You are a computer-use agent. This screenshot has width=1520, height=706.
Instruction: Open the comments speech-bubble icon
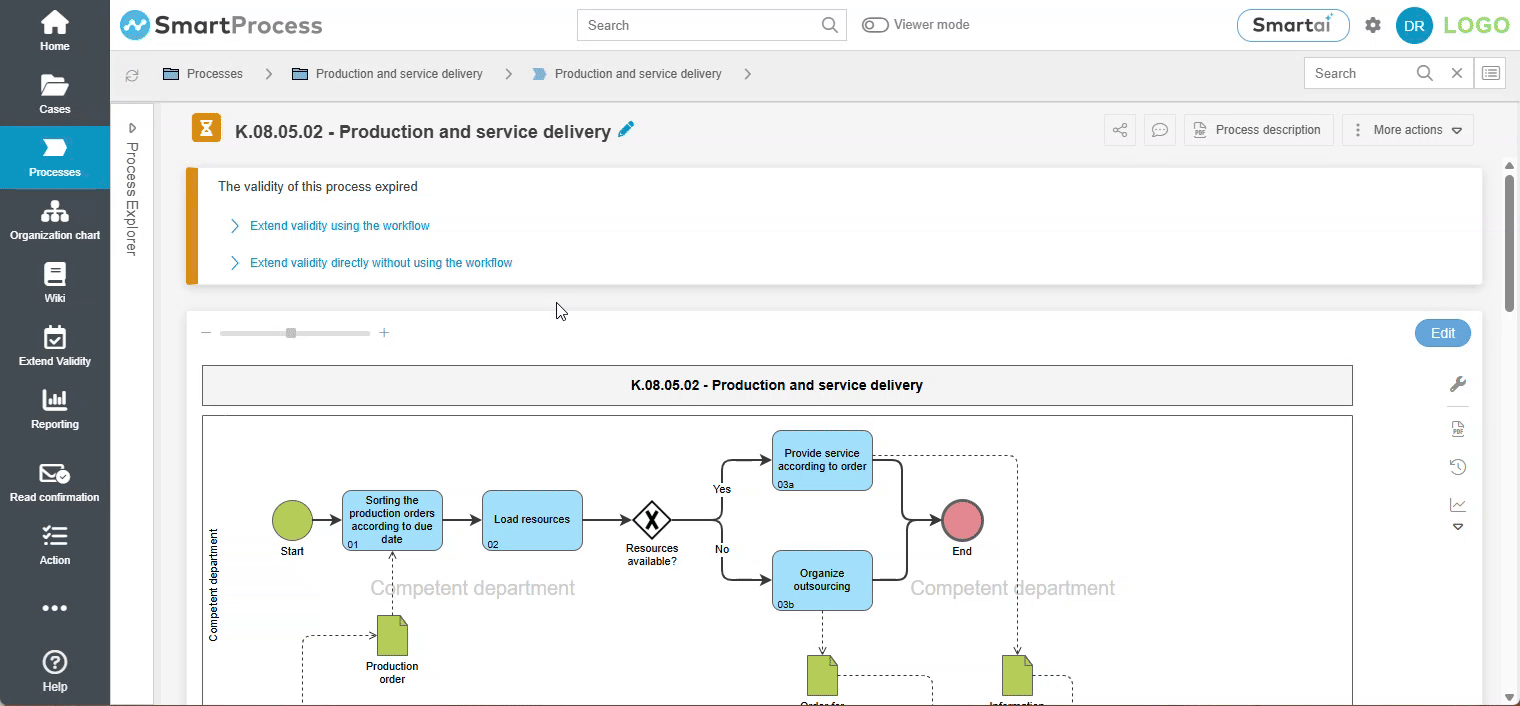[1160, 130]
